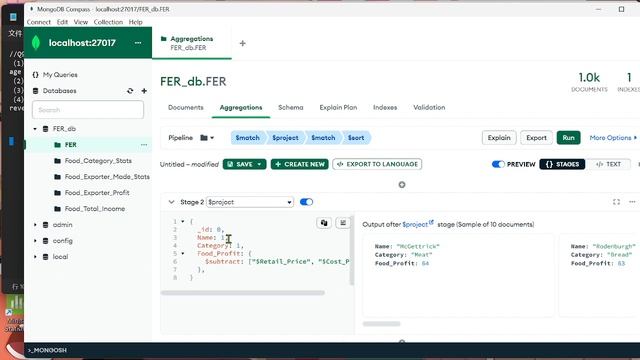Viewport: 640px width, 360px height.
Task: Disable Stage 2 with its toggle
Action: tap(306, 202)
